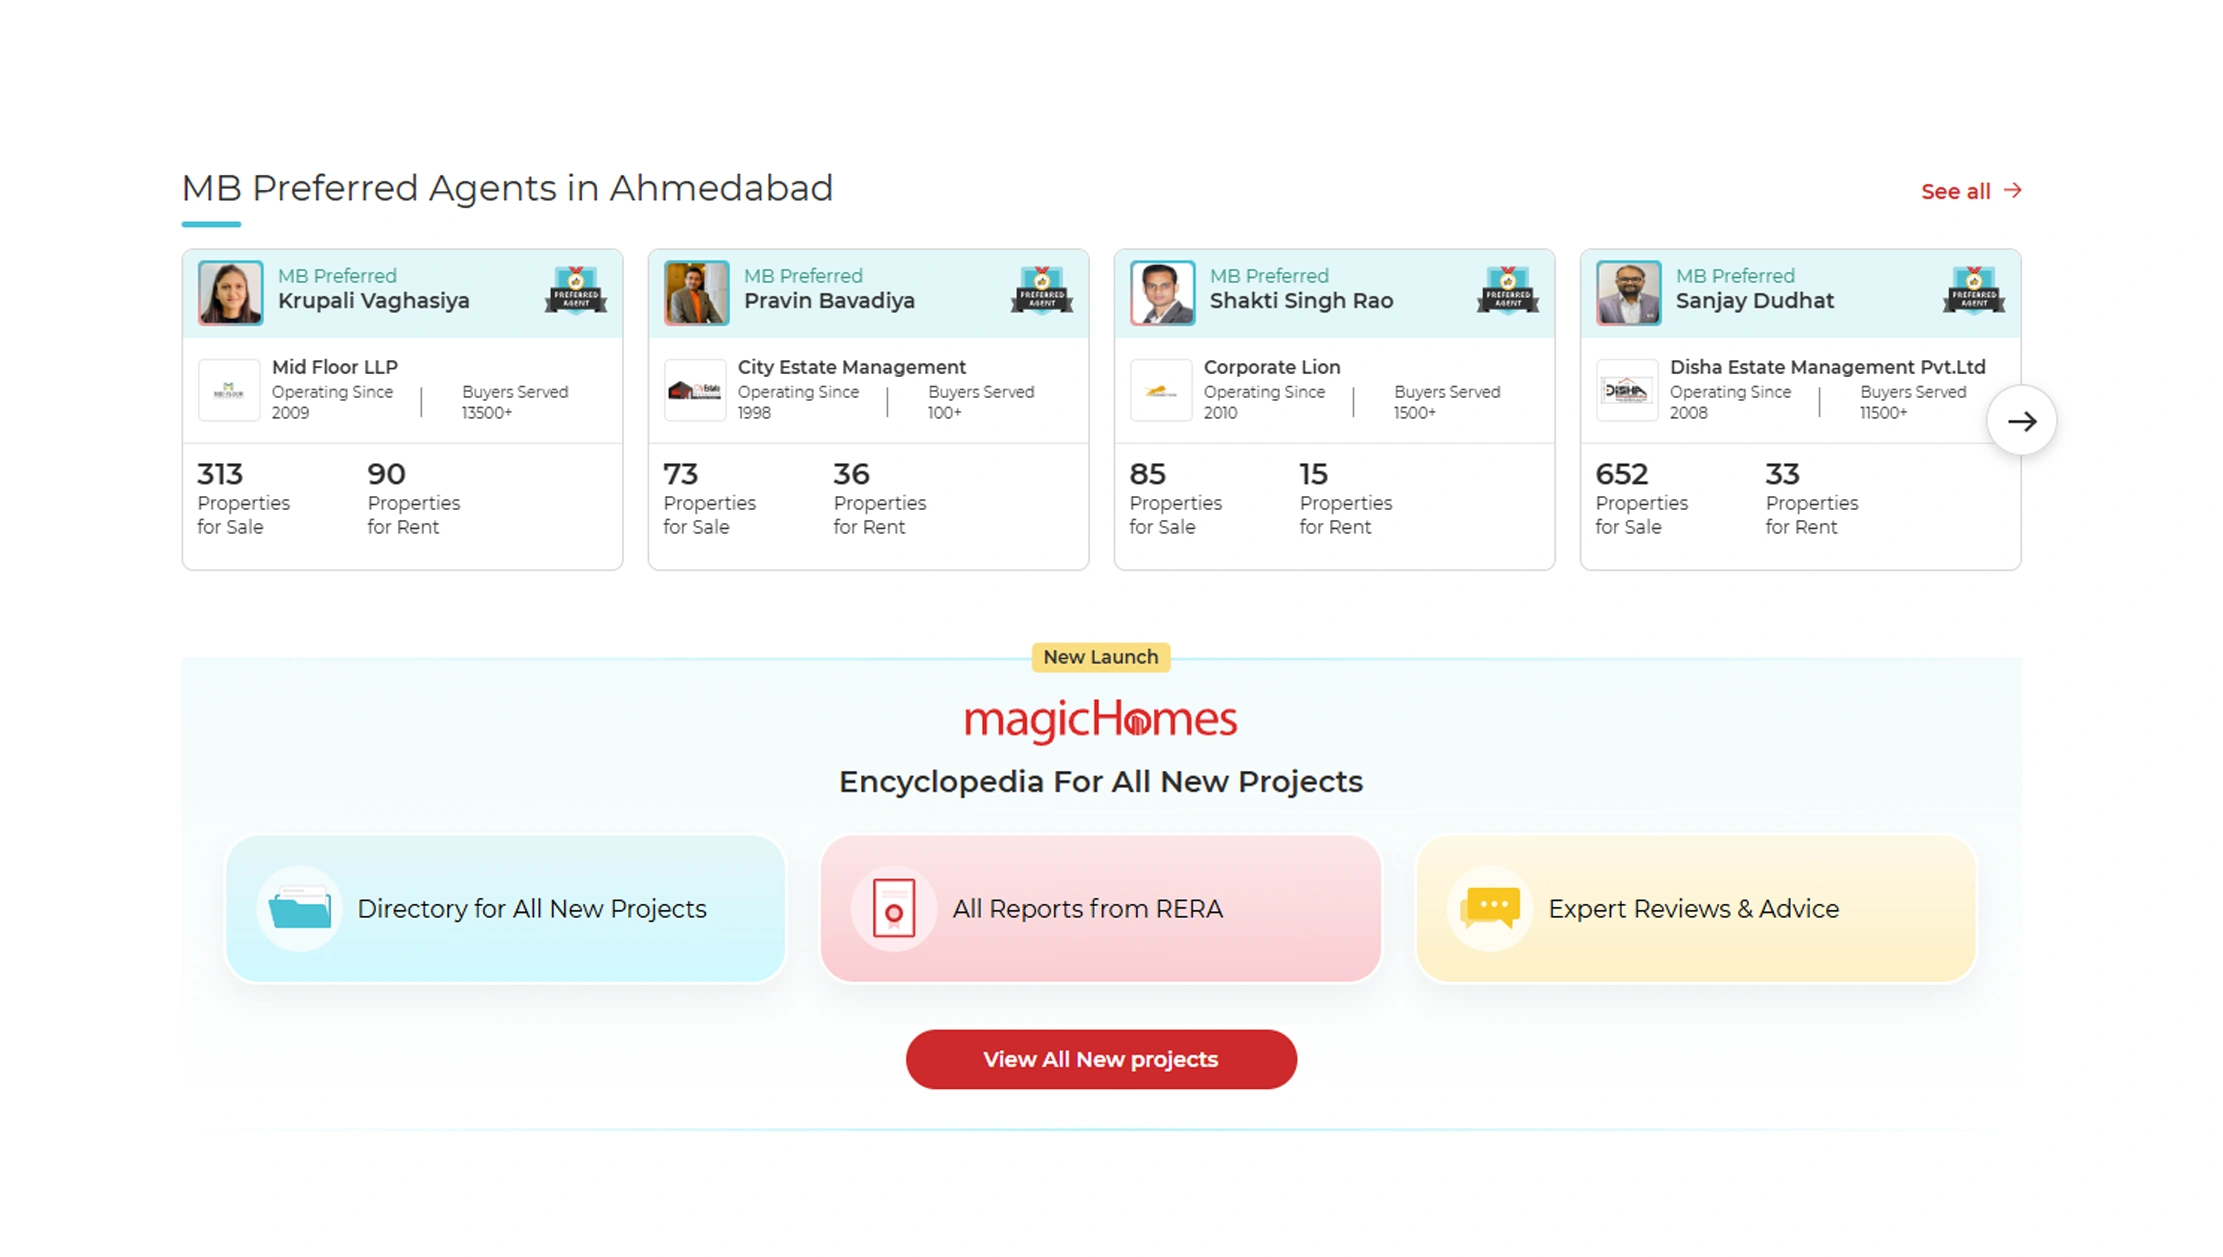Screen dimensions: 2223x1257
Task: Click Krupali Vaghasiya's Preferred Agent badge
Action: click(x=576, y=291)
